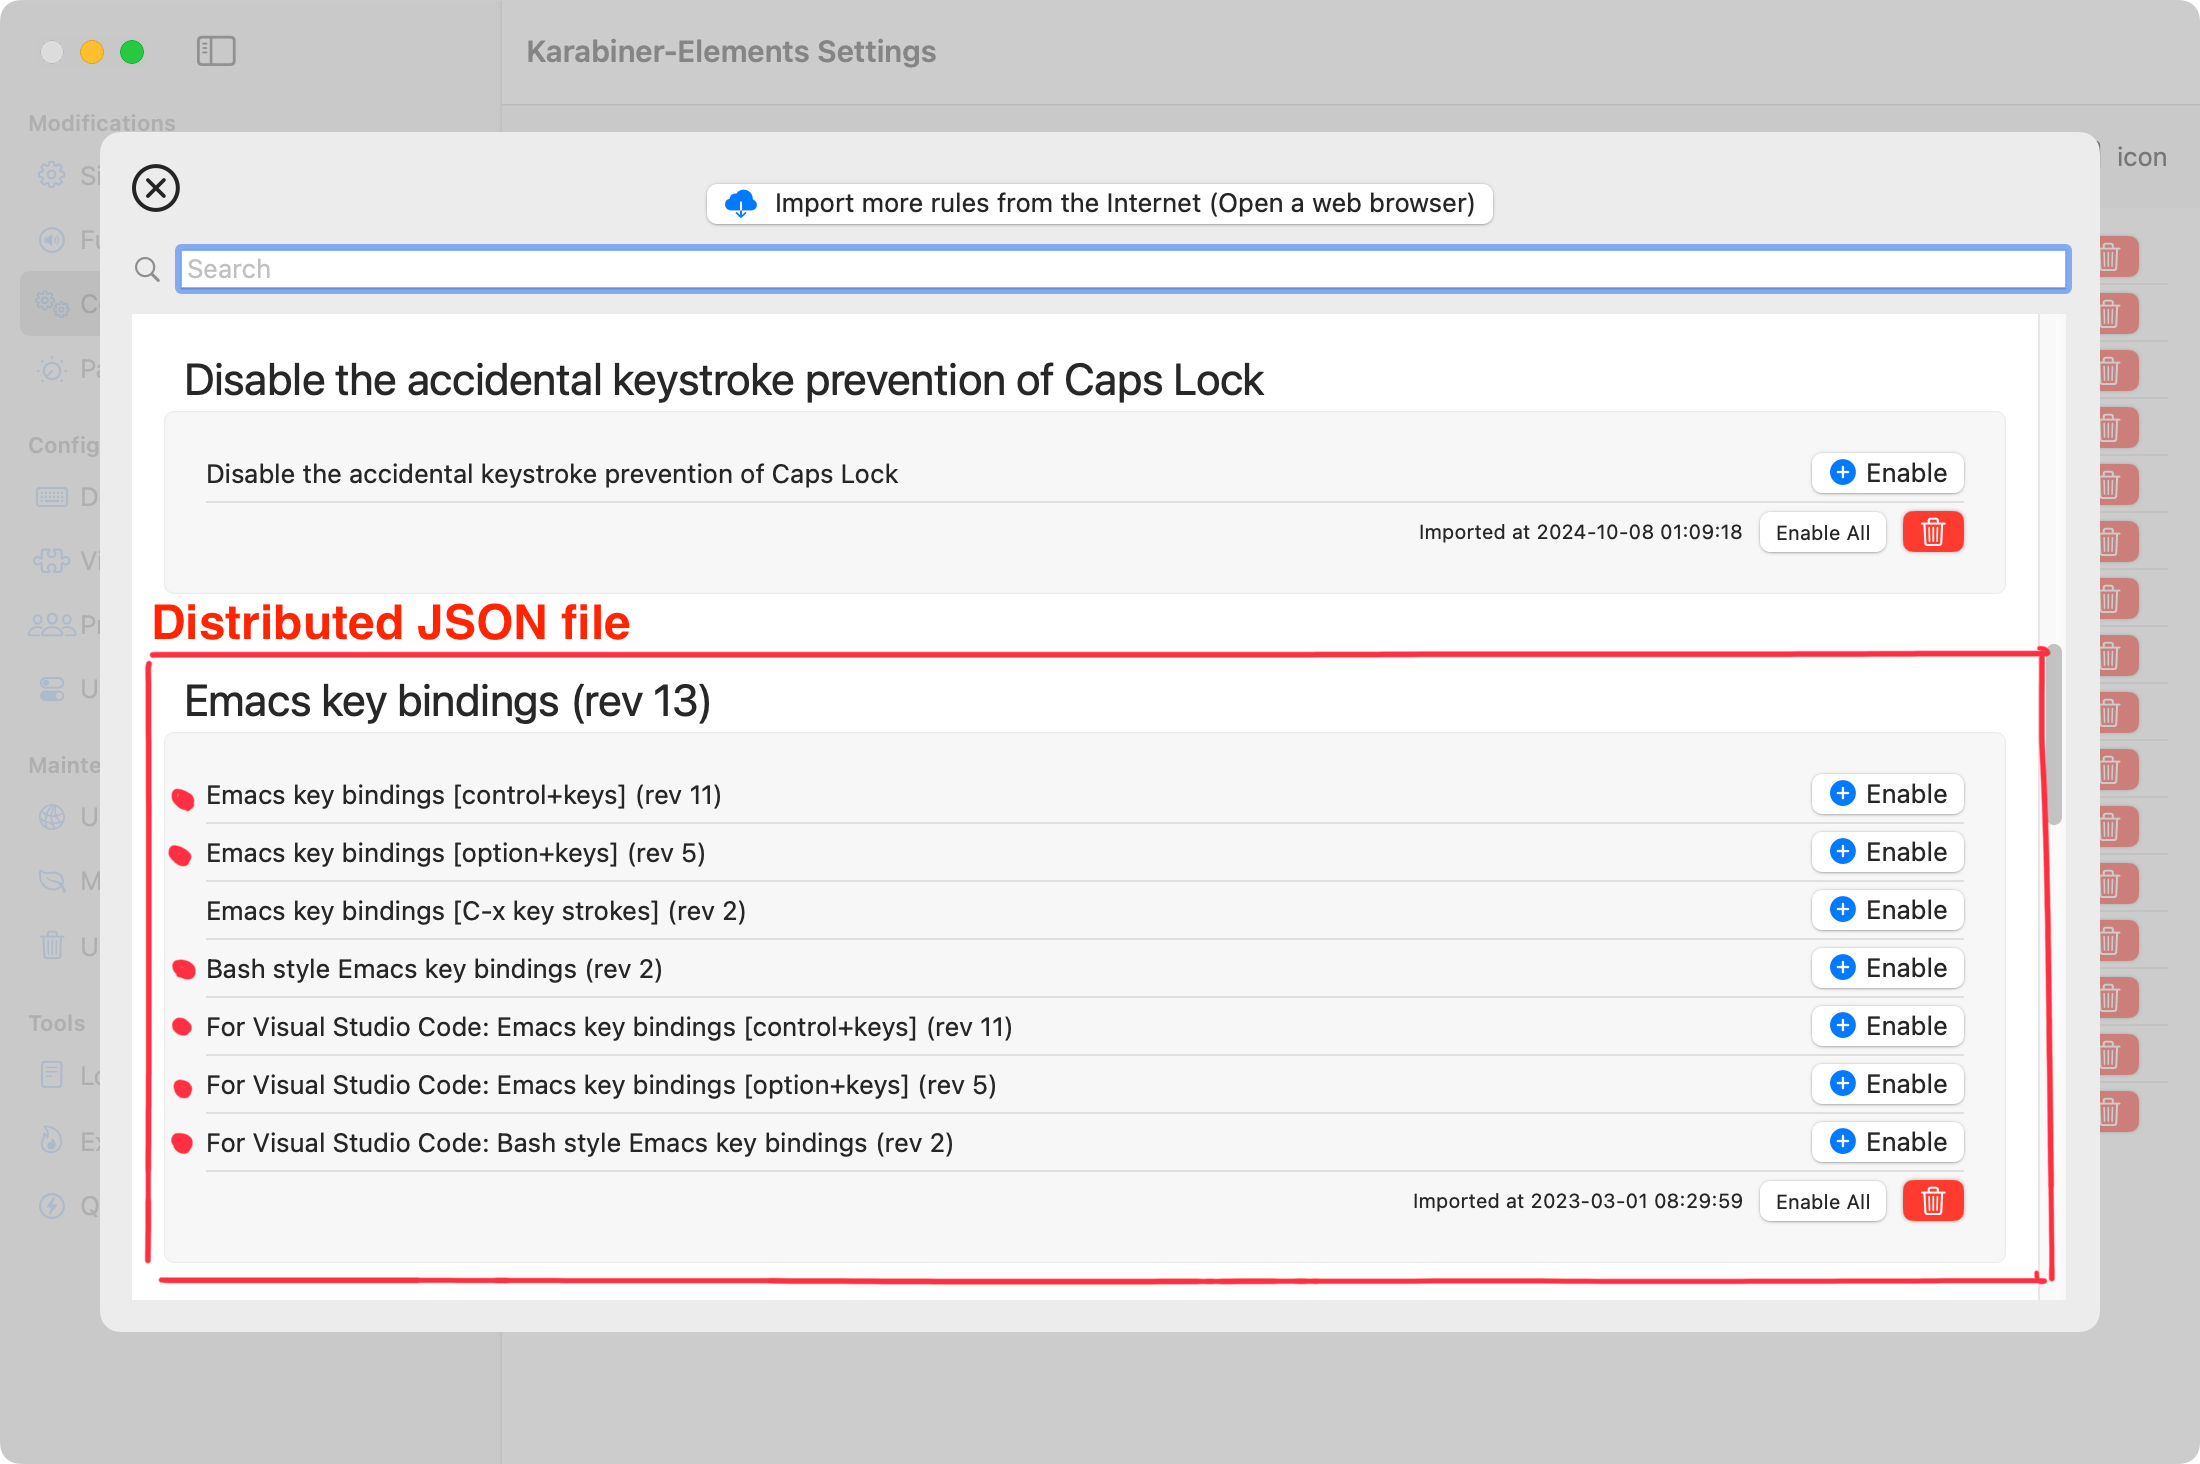The height and width of the screenshot is (1464, 2200).
Task: Open Quit bolt icon in sidebar
Action: point(52,1206)
